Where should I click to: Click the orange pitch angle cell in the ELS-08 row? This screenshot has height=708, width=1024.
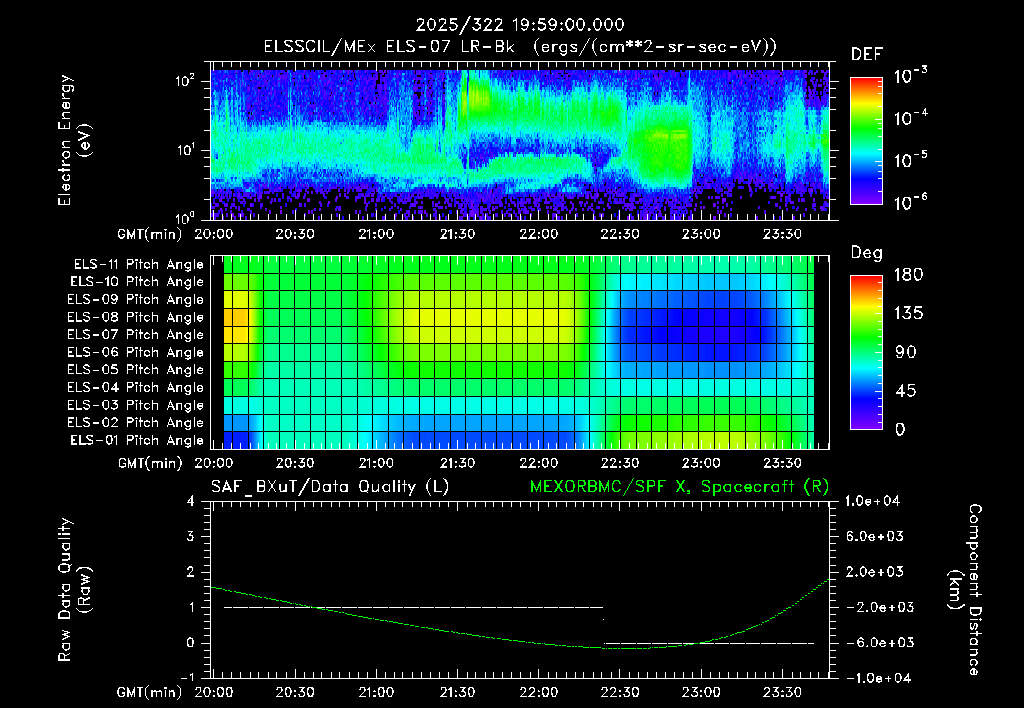(x=238, y=317)
